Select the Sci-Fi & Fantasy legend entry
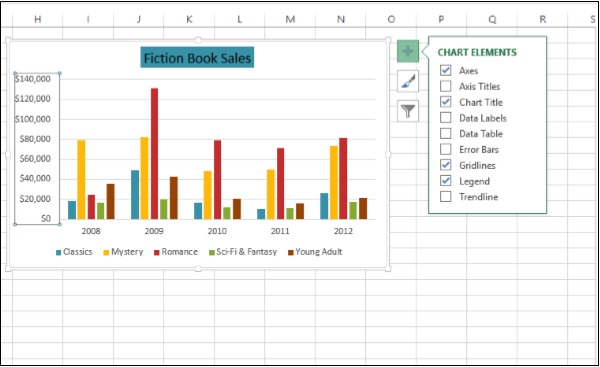Image resolution: width=600 pixels, height=367 pixels. click(243, 252)
